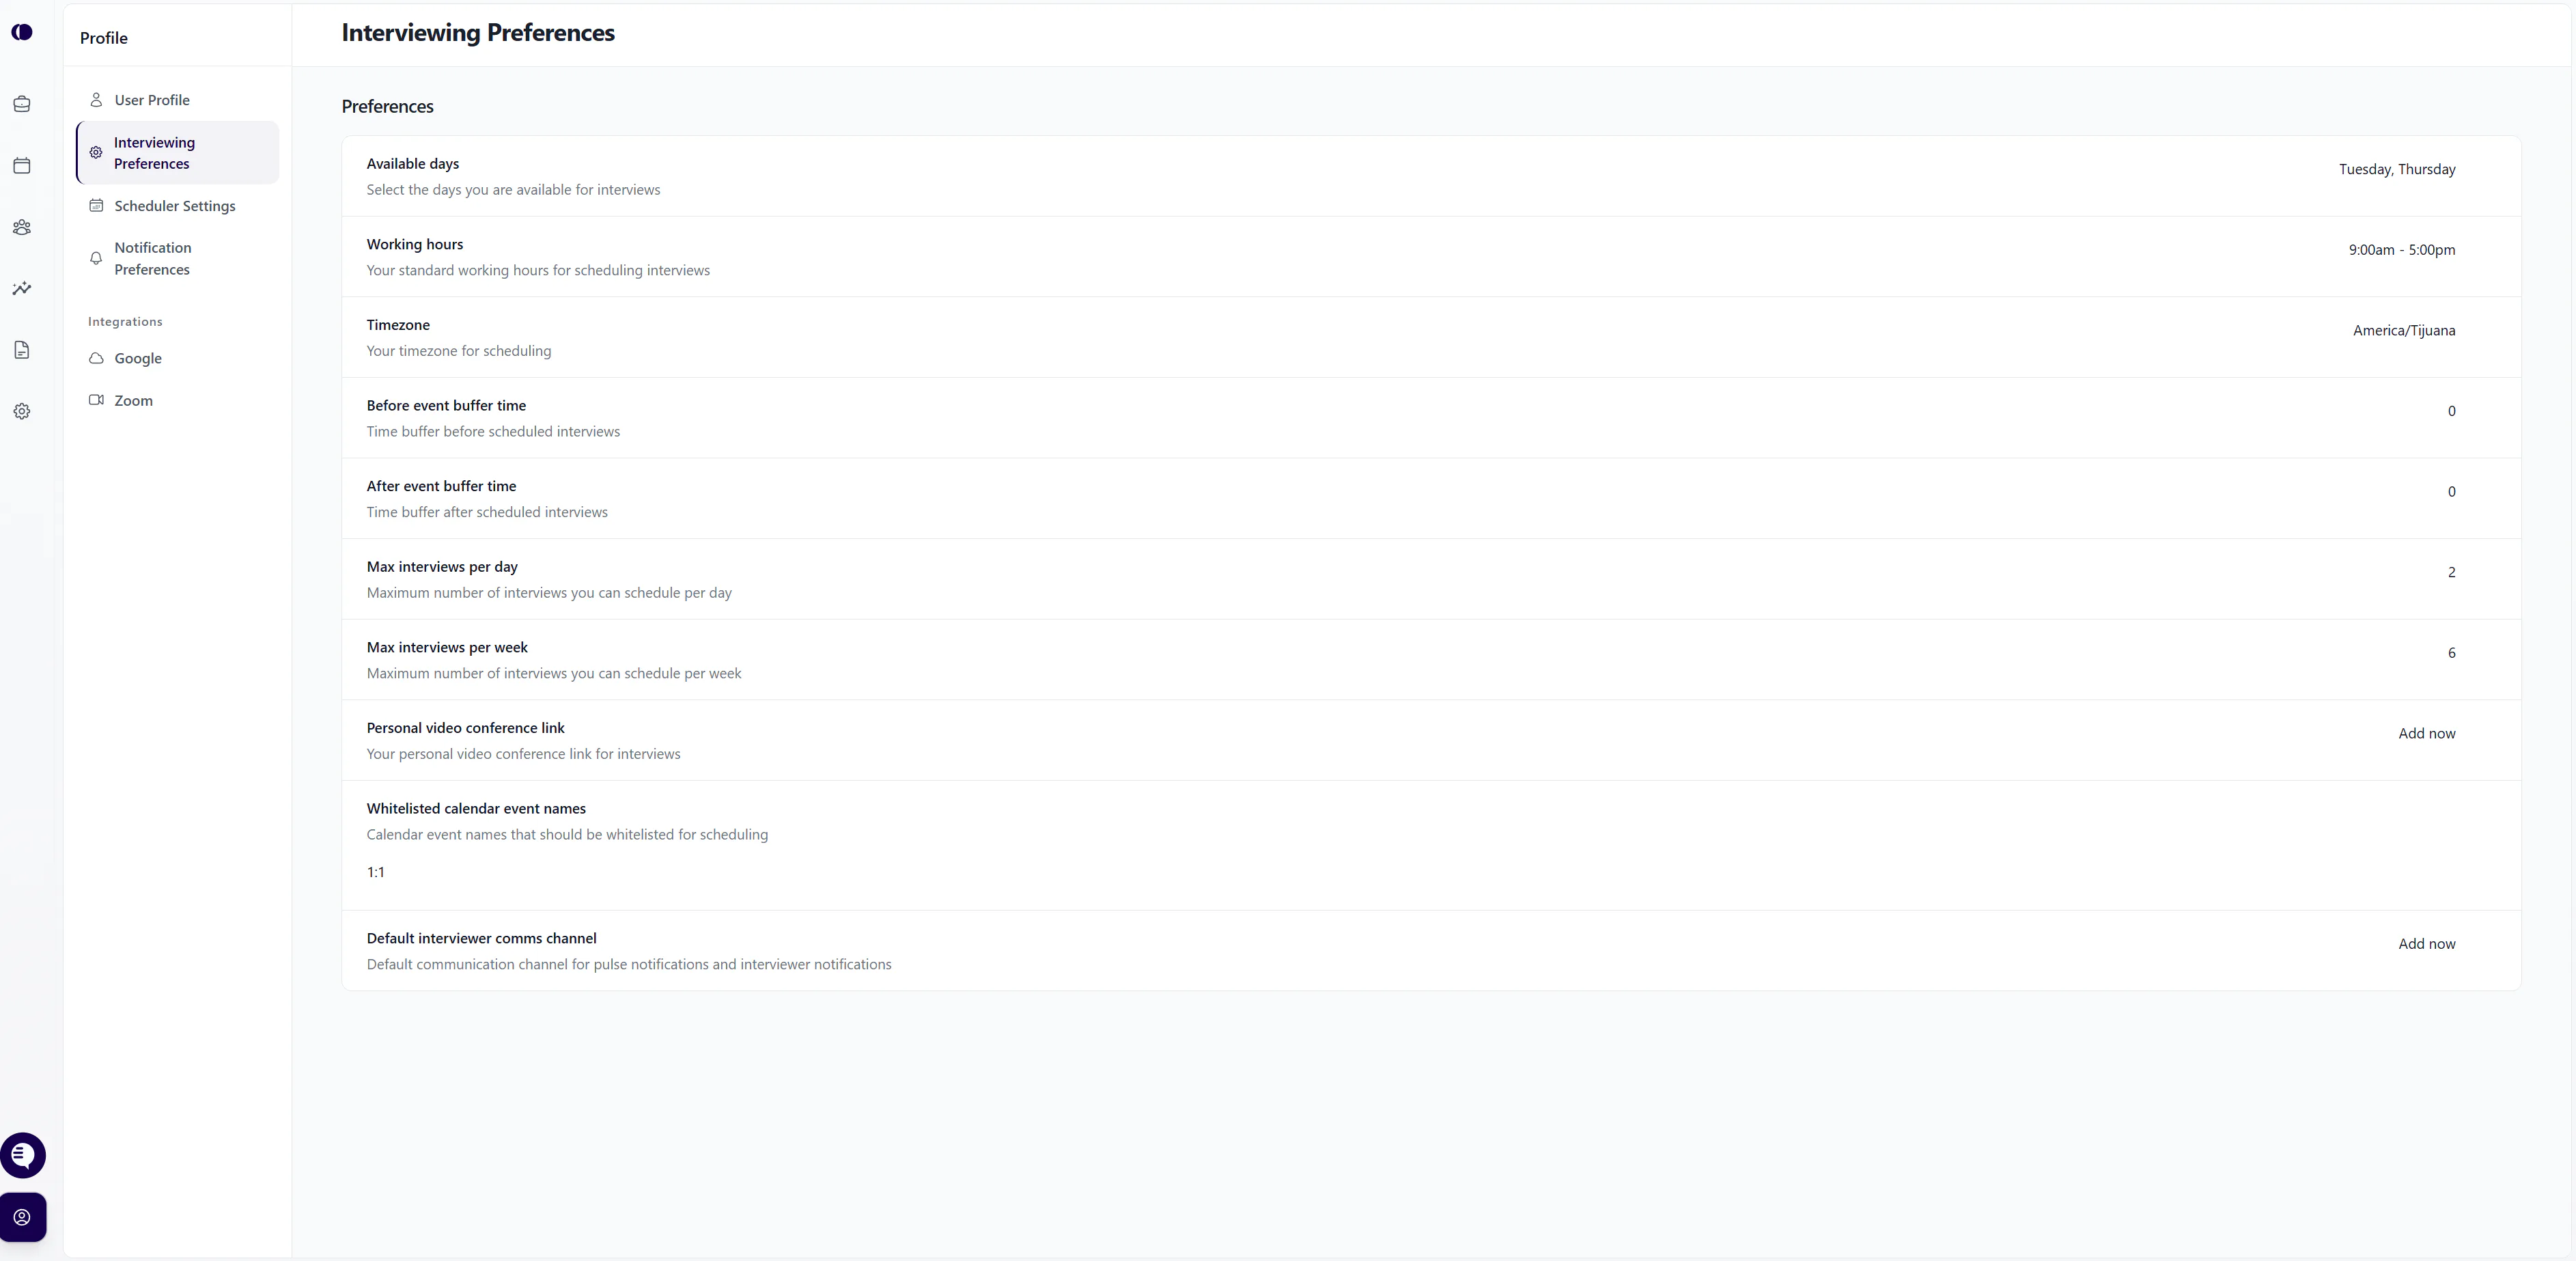Viewport: 2576px width, 1261px height.
Task: Open the calendar icon in left rail
Action: pos(22,166)
